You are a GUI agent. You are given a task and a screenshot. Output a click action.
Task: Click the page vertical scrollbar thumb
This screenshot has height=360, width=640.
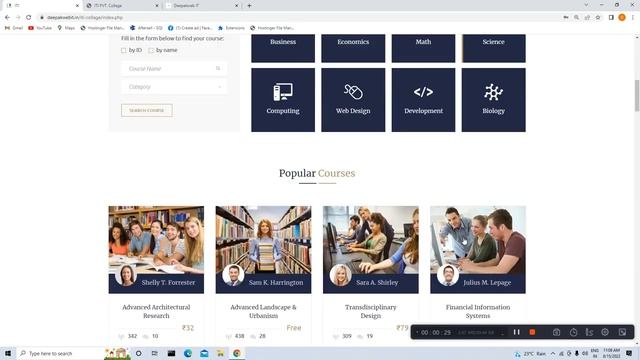coord(637,96)
